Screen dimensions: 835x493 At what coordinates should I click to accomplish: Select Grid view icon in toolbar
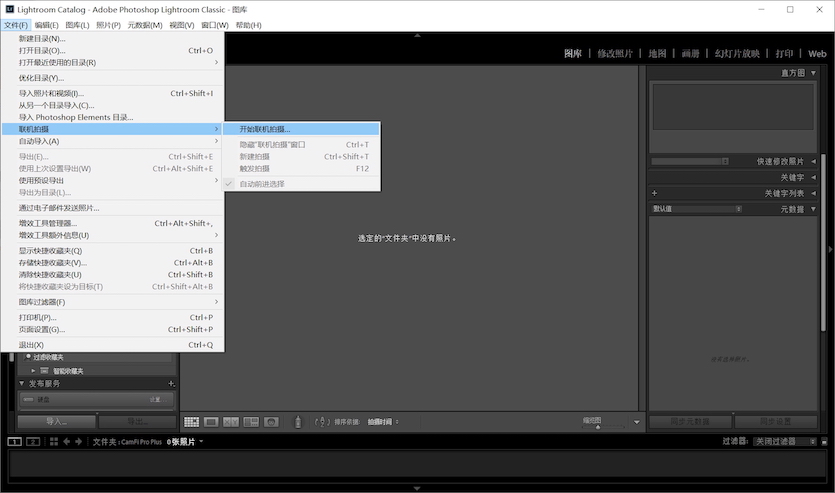click(192, 423)
